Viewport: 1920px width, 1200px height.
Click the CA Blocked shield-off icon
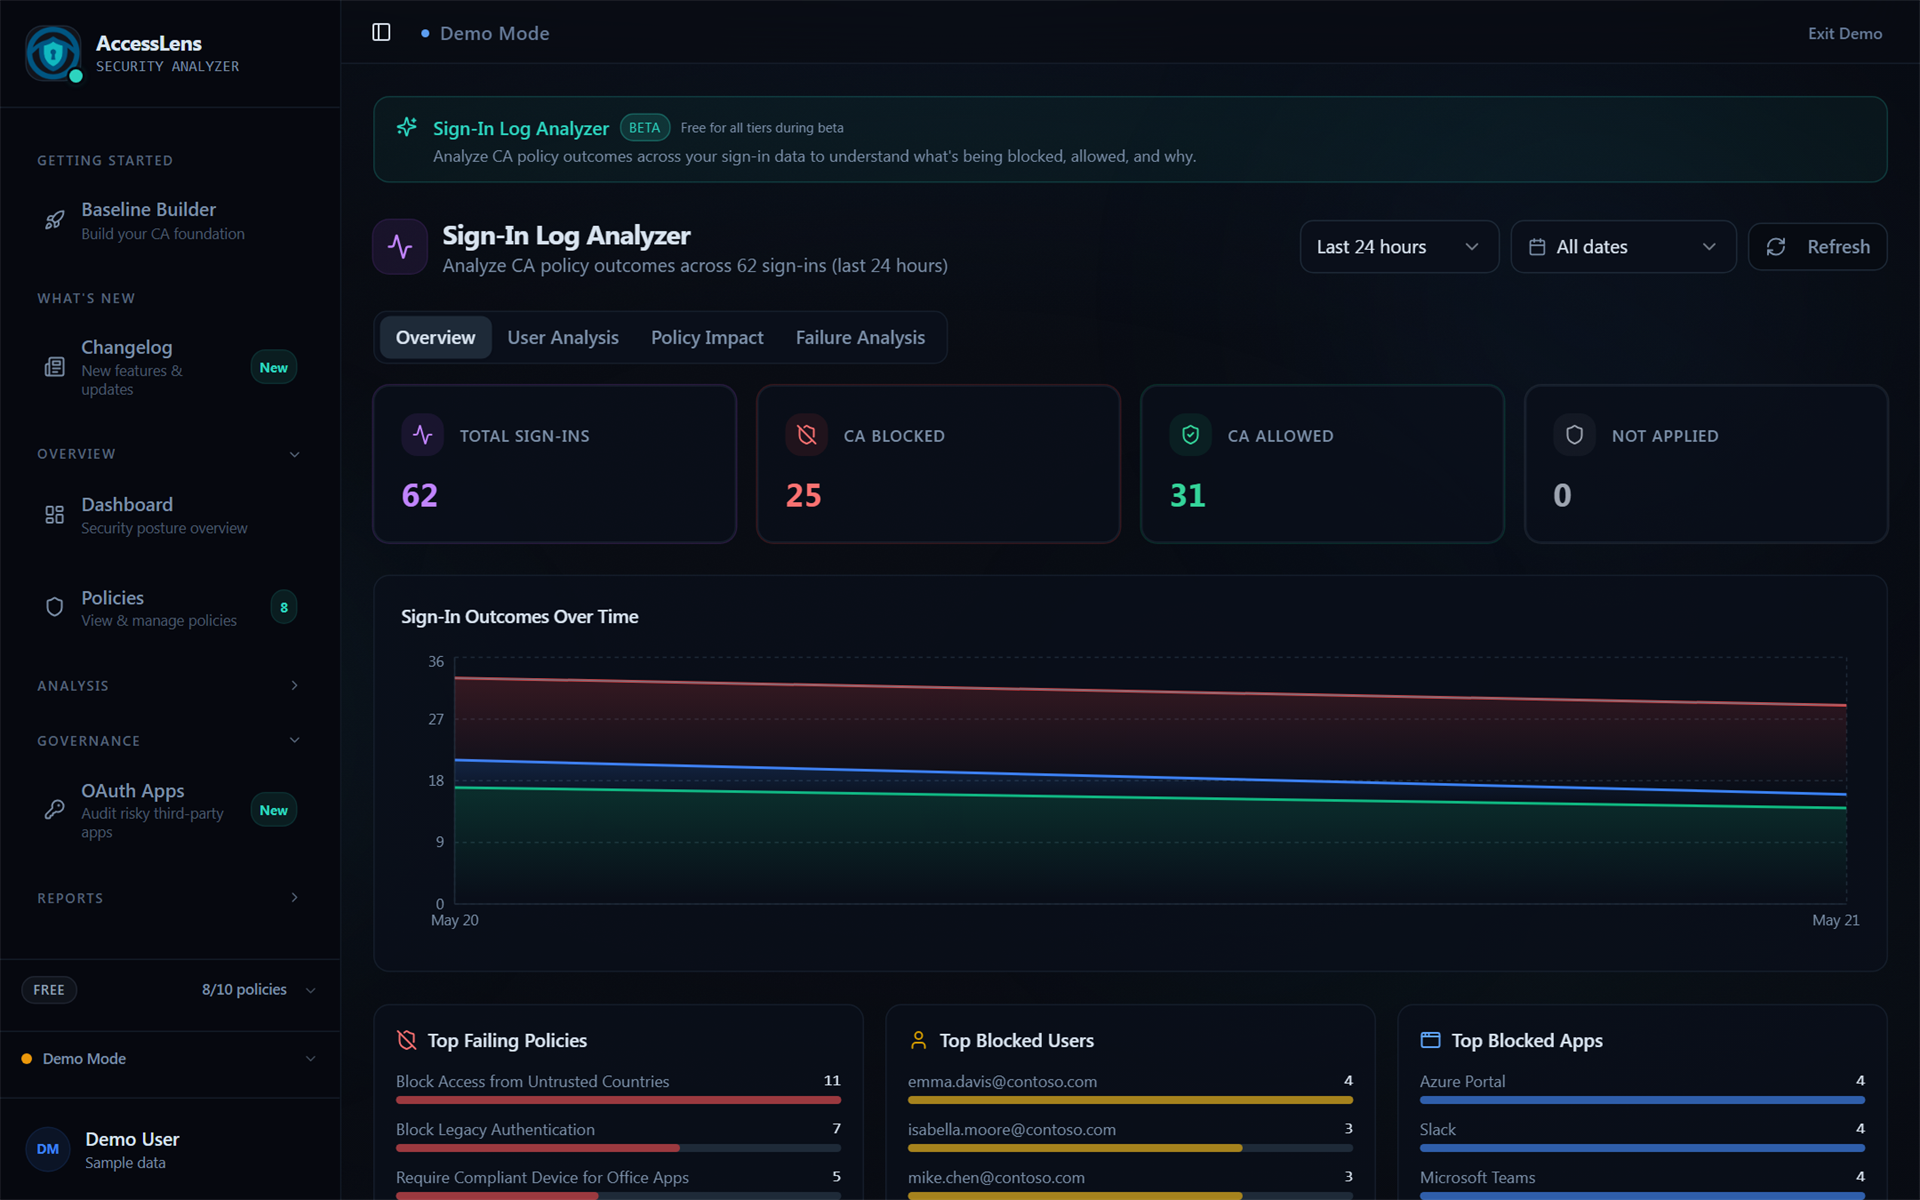[x=807, y=435]
